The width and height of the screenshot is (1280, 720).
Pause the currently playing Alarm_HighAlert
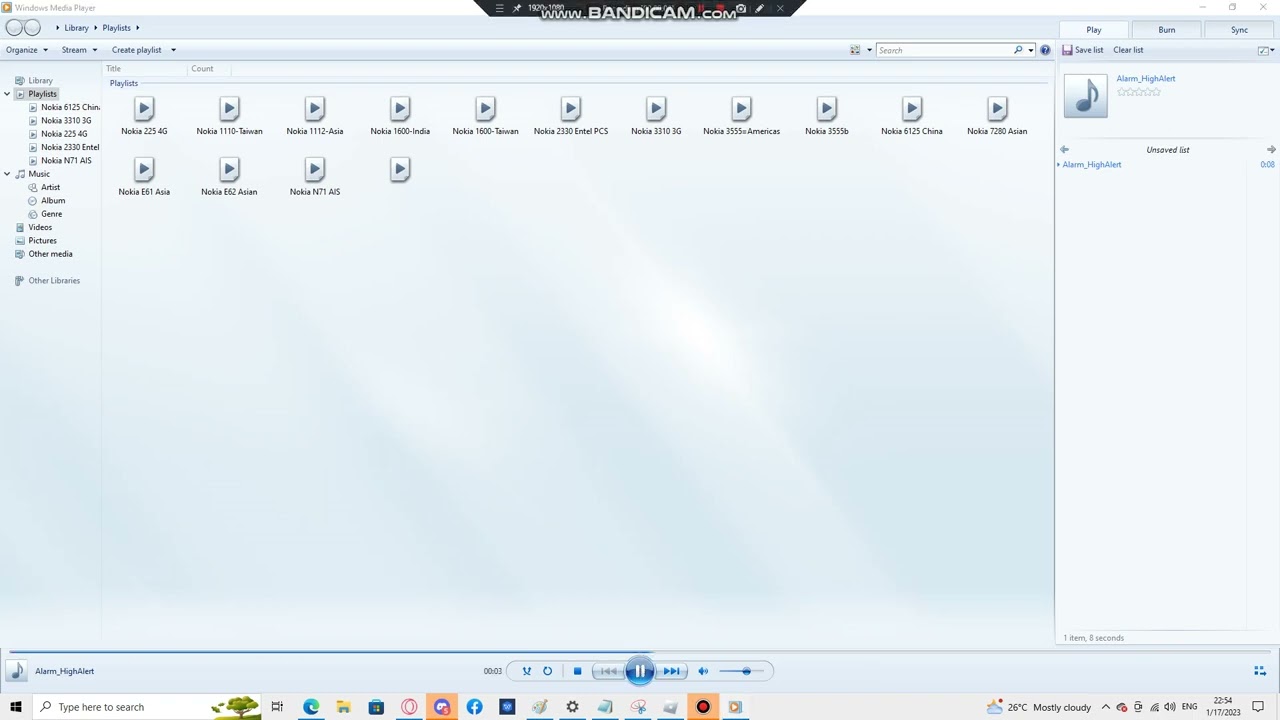pyautogui.click(x=639, y=671)
